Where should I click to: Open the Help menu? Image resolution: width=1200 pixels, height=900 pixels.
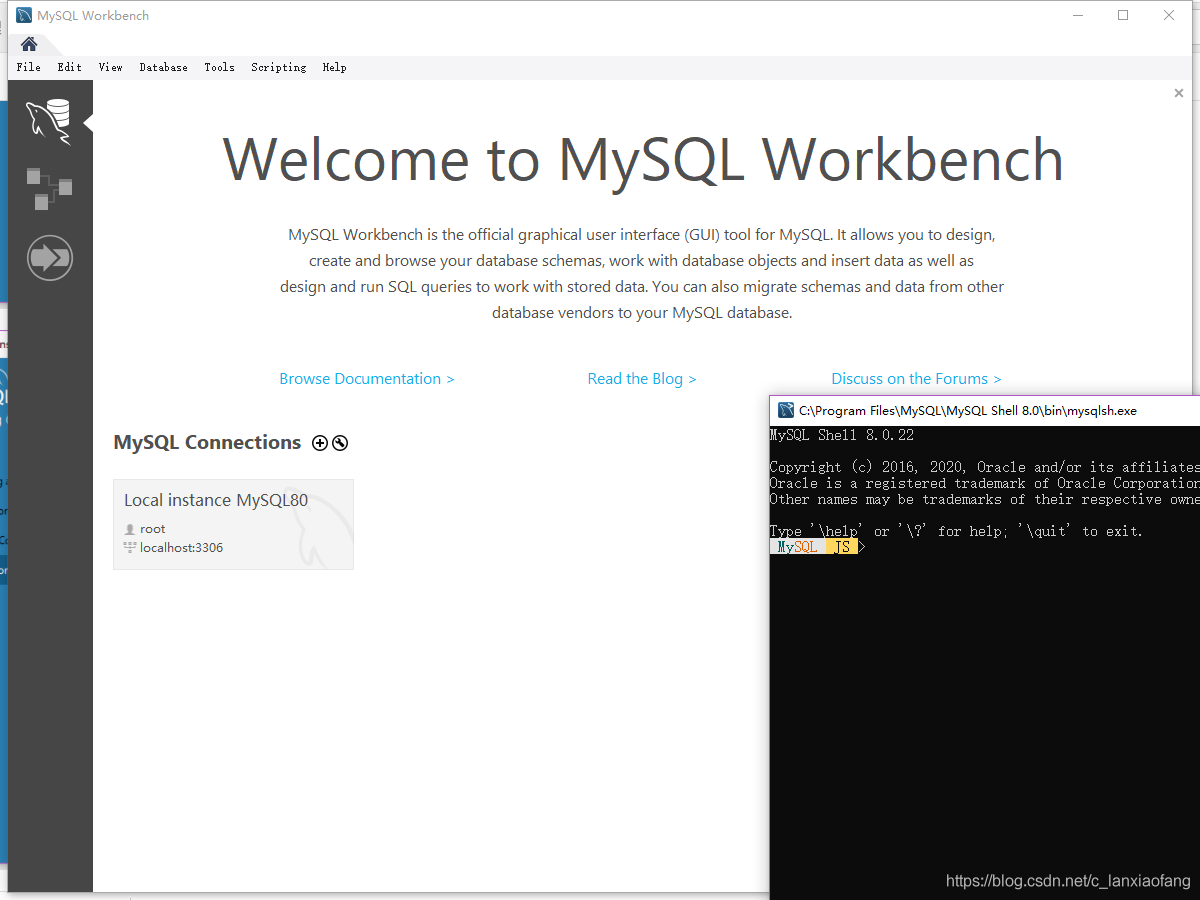(334, 67)
